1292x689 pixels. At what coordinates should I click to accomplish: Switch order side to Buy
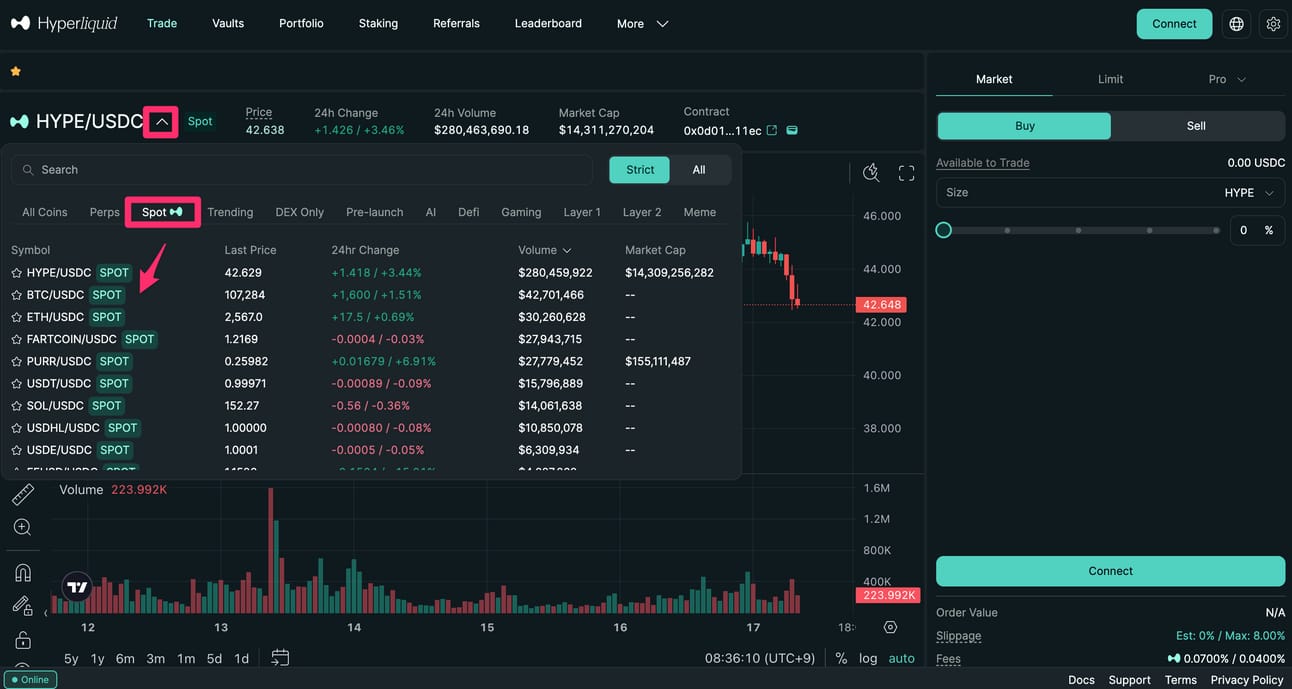(x=1024, y=126)
